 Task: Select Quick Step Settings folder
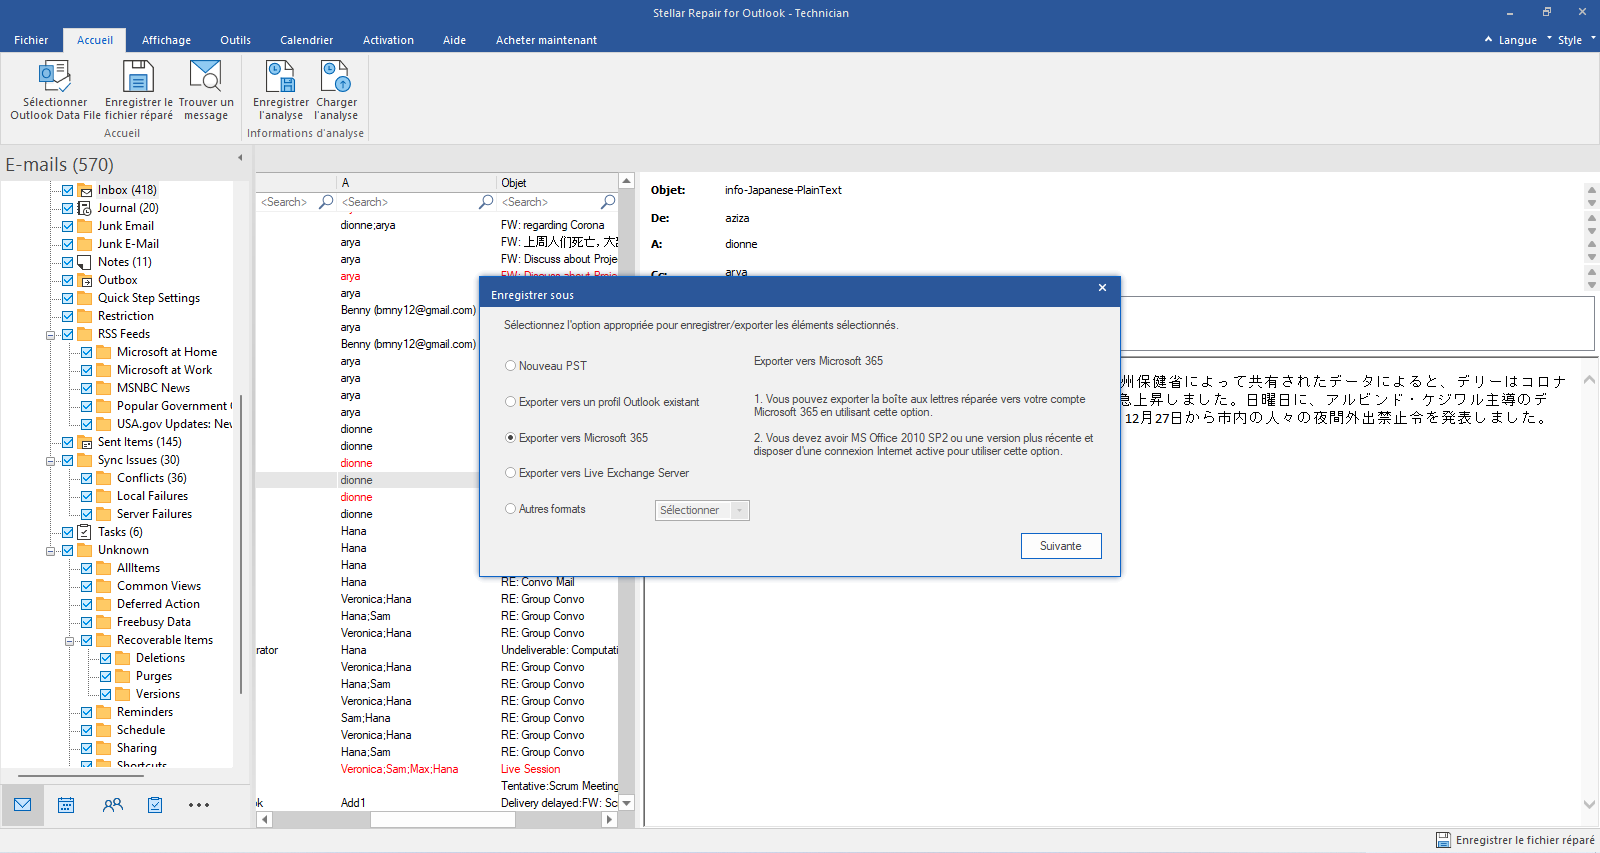[148, 298]
